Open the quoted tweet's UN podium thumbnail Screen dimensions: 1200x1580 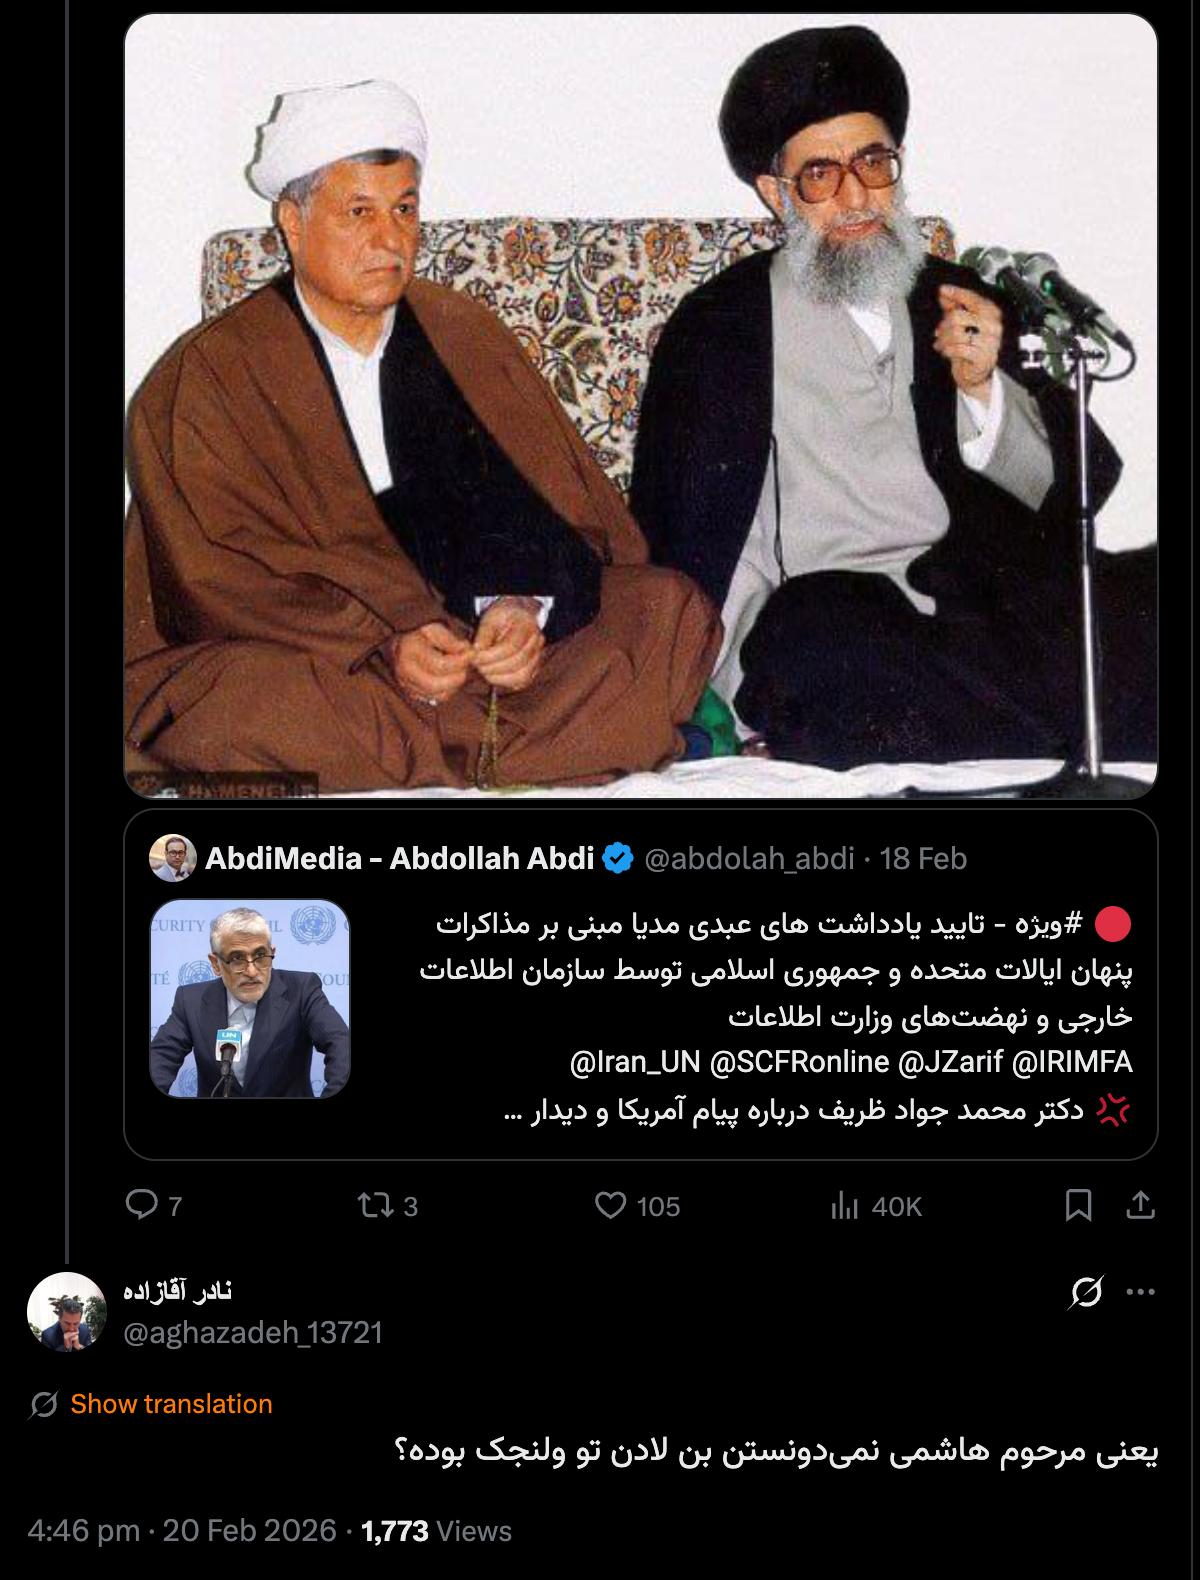click(250, 998)
